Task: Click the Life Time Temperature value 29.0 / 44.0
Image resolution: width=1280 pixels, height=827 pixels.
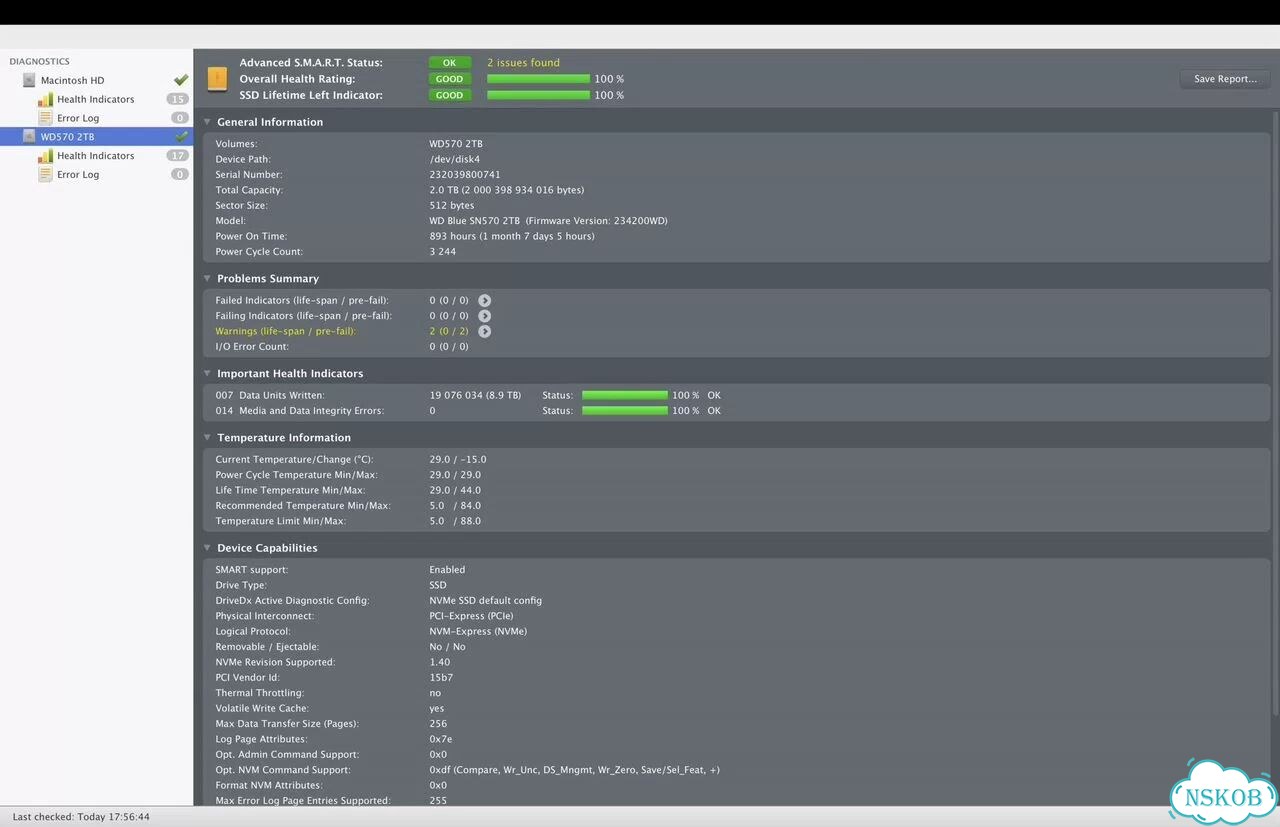Action: pos(455,491)
